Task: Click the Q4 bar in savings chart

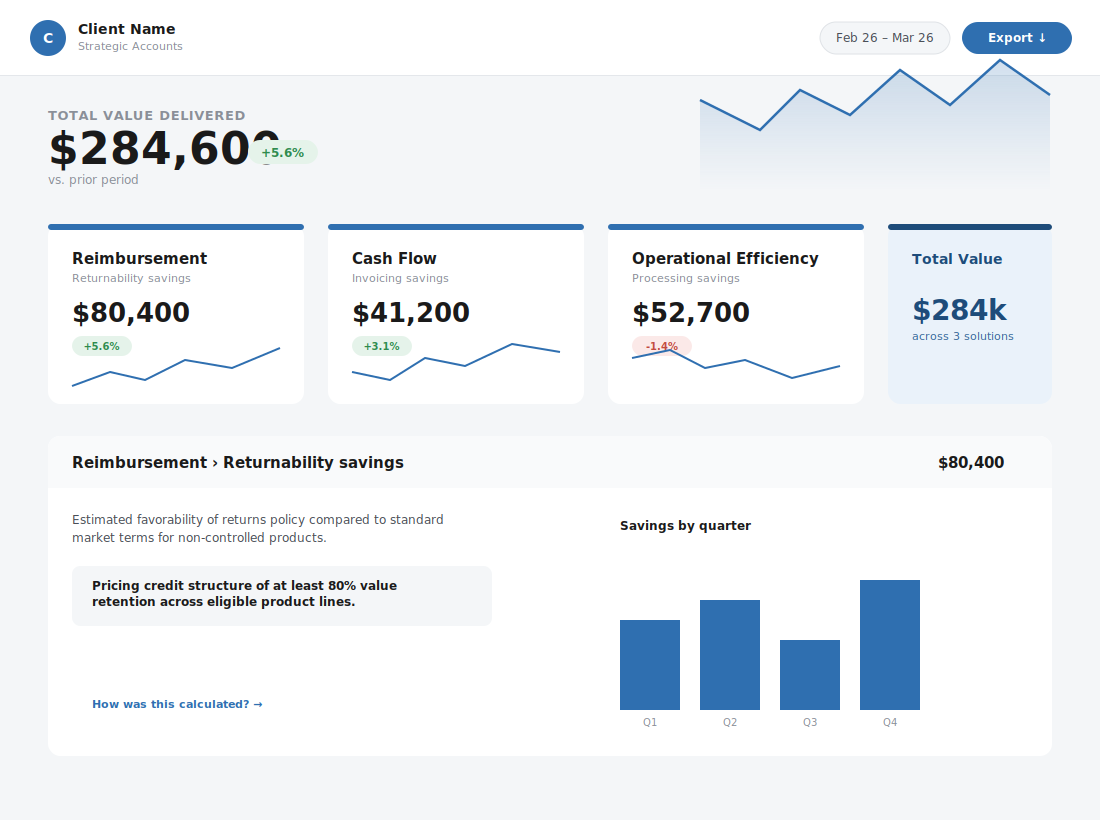Action: tap(890, 645)
